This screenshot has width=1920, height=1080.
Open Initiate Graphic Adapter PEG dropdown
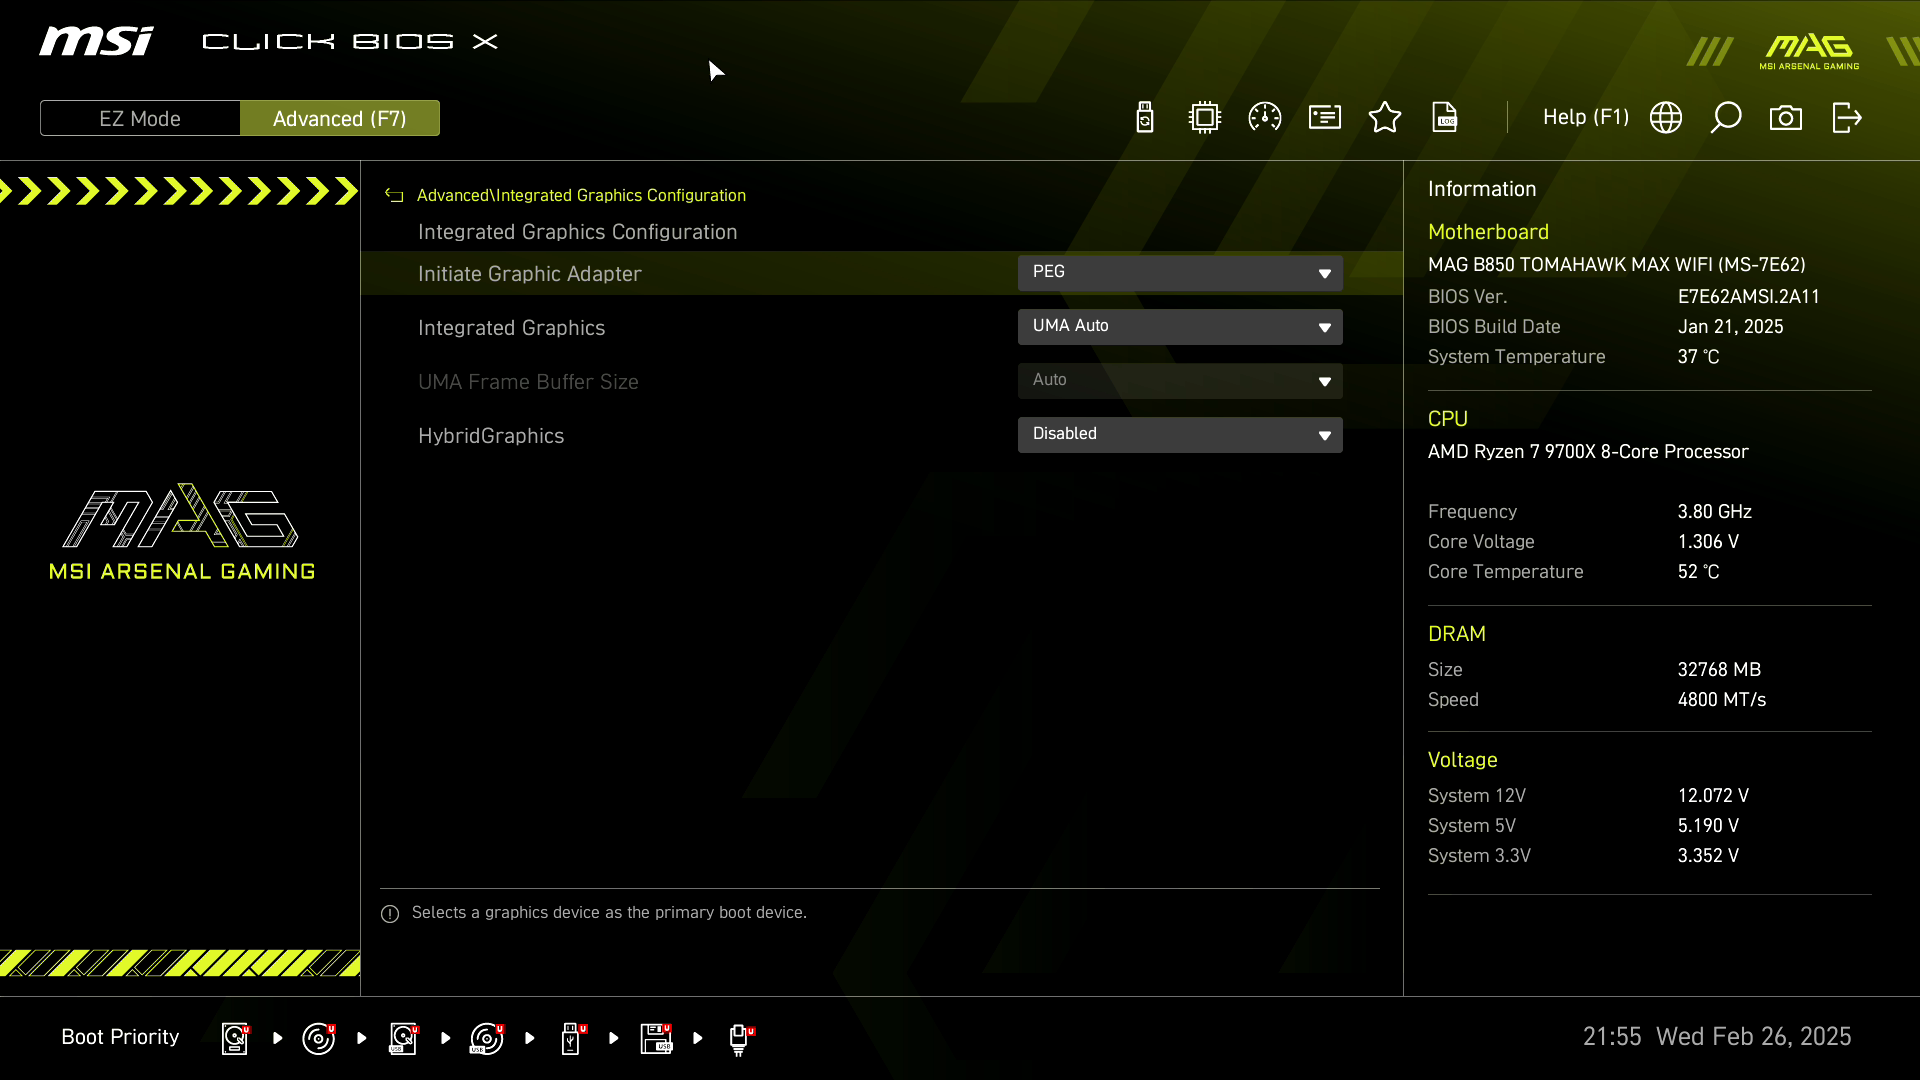pos(1180,273)
